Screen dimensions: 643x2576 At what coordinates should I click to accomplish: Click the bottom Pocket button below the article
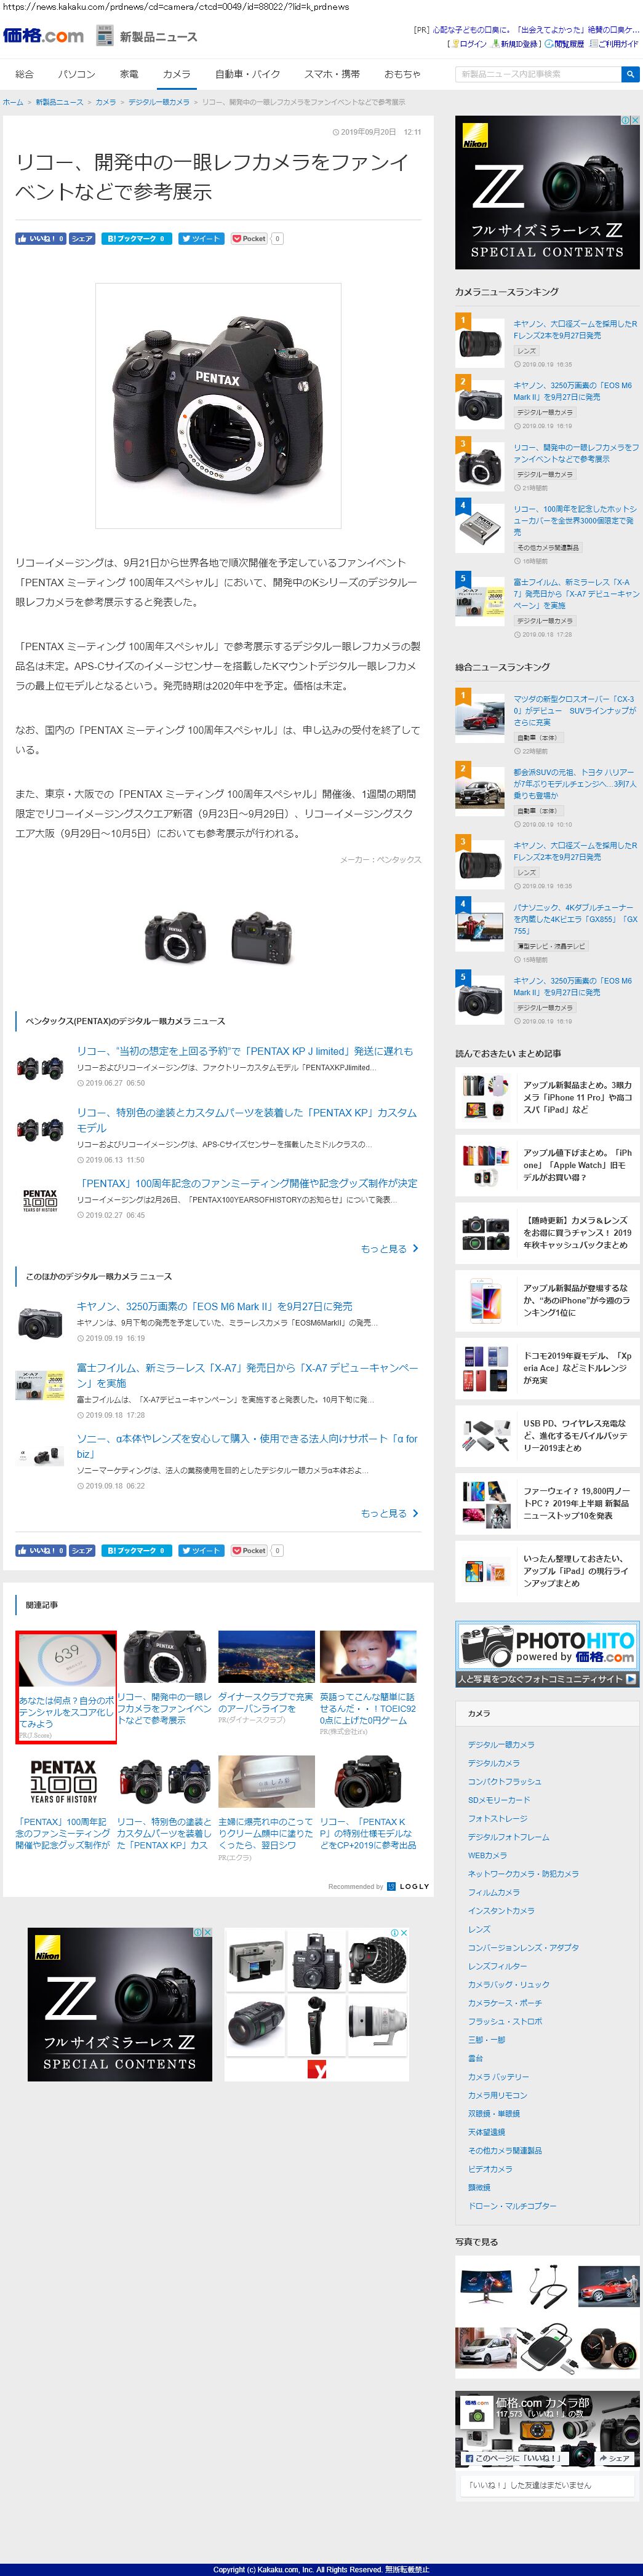click(249, 1550)
